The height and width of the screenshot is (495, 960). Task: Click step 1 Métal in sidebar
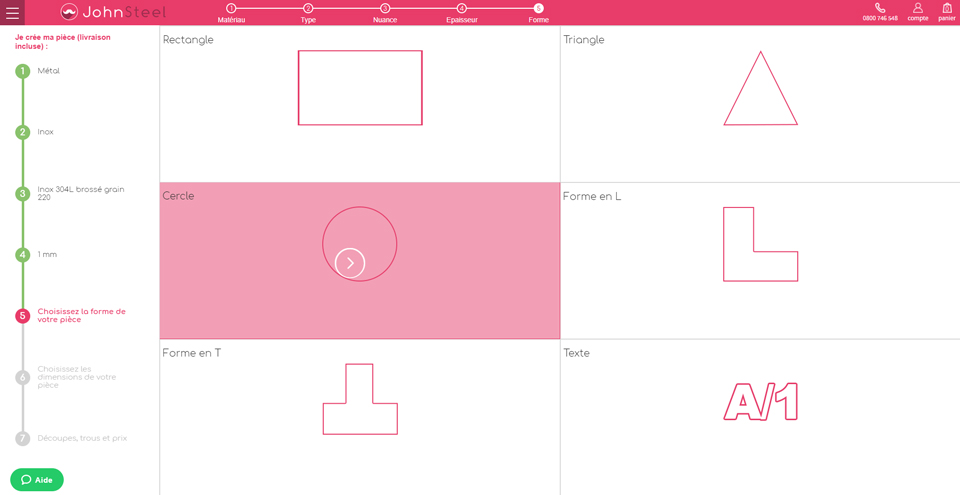point(23,71)
